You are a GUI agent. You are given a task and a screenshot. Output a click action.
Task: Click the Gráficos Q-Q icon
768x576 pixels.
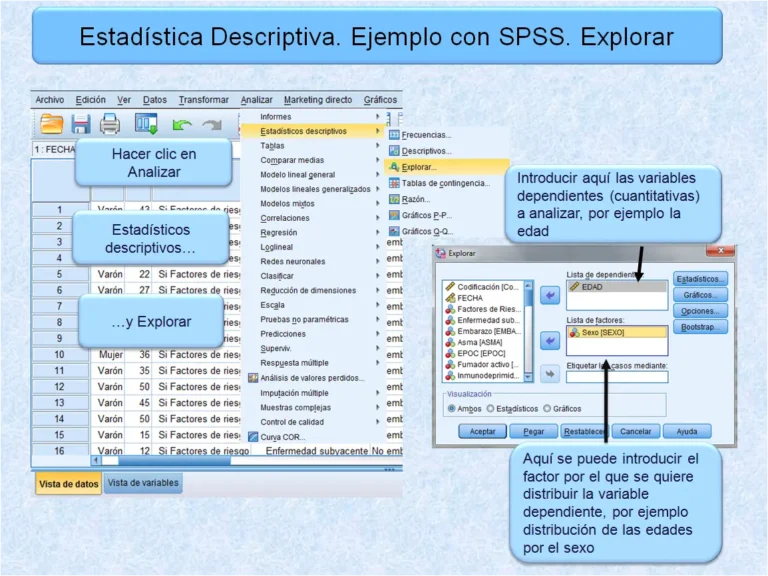(x=394, y=231)
